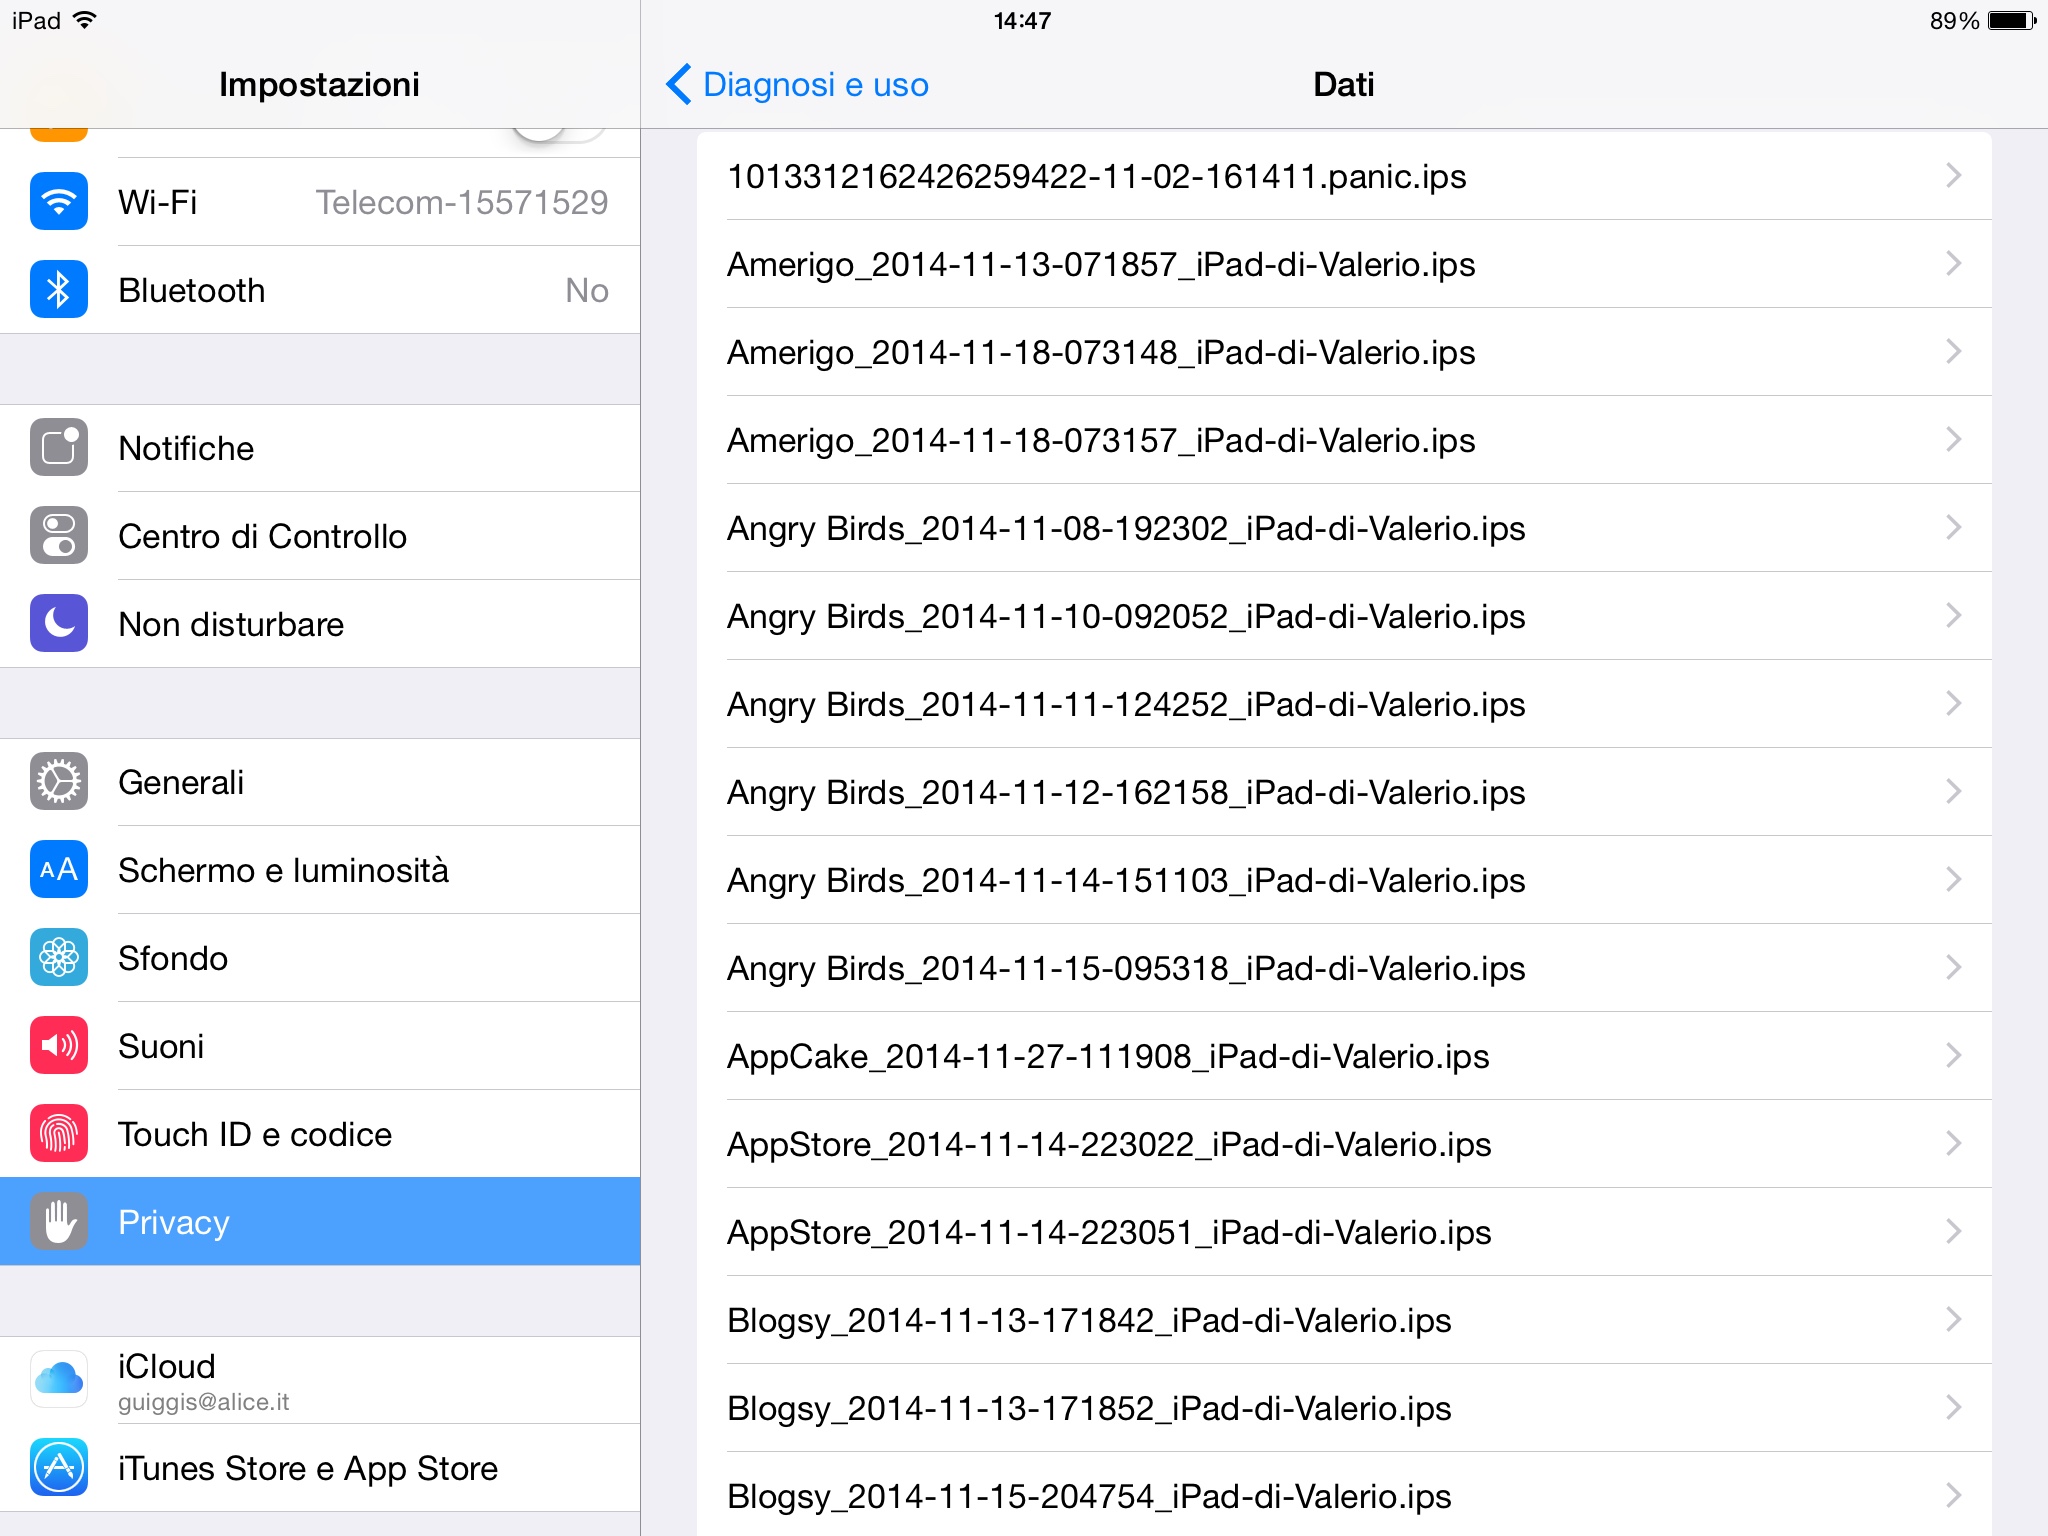2048x1536 pixels.
Task: Open Angry Birds_2014-11-14-151103 log
Action: (1344, 880)
